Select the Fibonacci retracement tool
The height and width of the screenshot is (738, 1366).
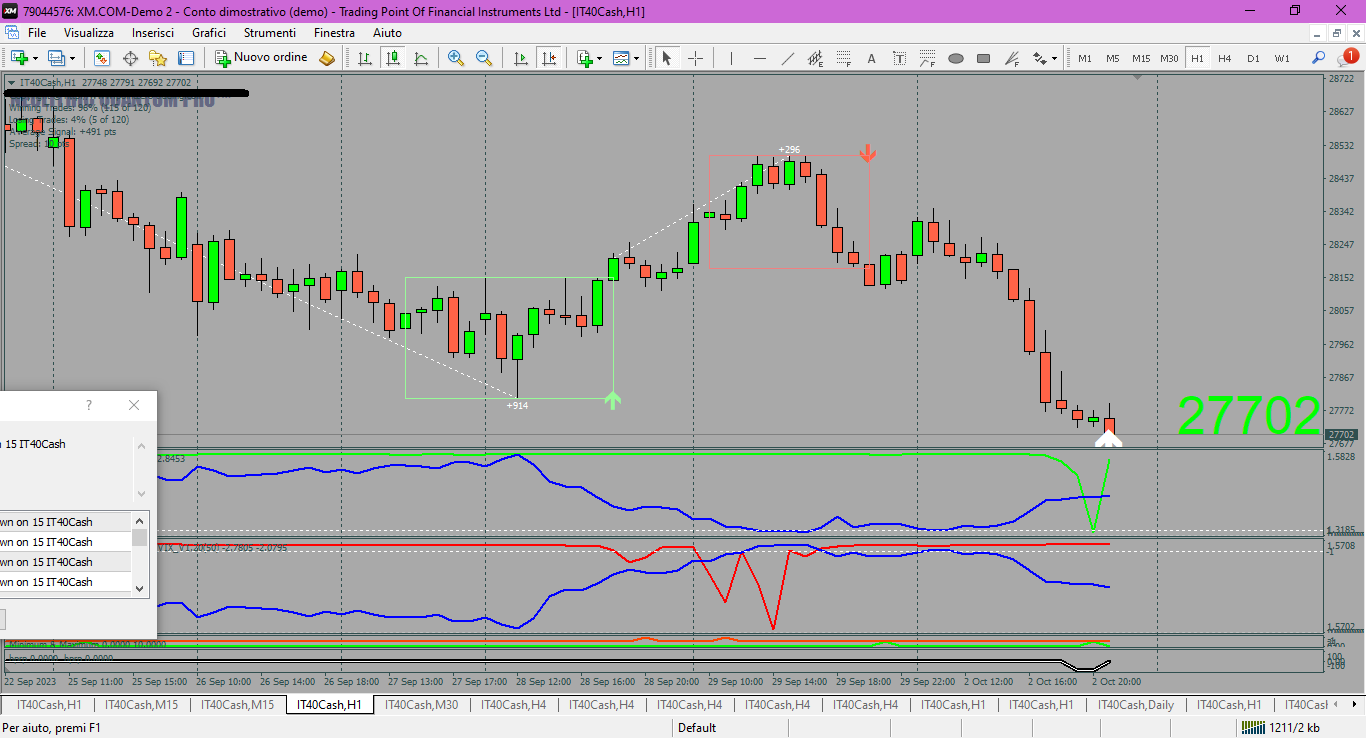(843, 58)
